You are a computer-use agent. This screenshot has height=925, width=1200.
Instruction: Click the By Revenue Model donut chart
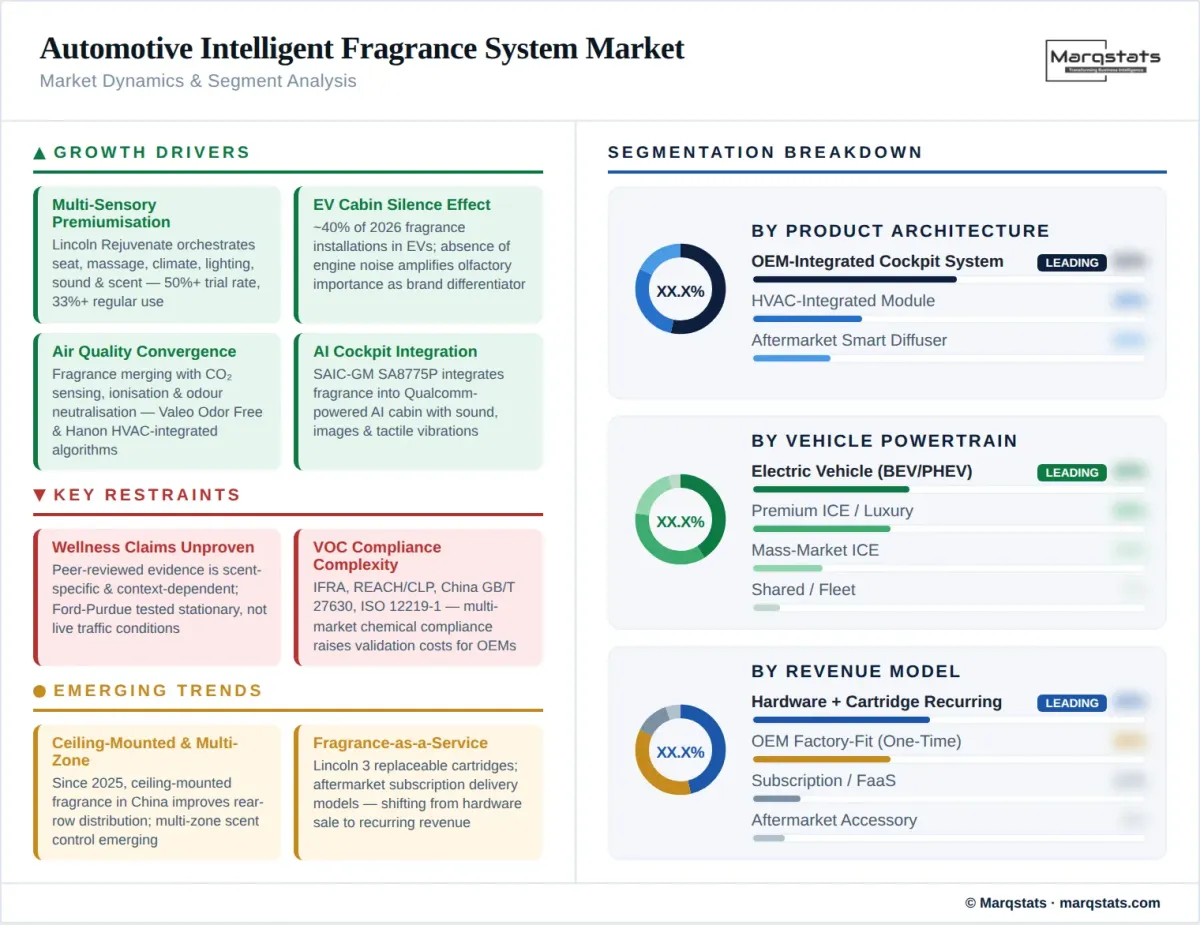(x=680, y=750)
